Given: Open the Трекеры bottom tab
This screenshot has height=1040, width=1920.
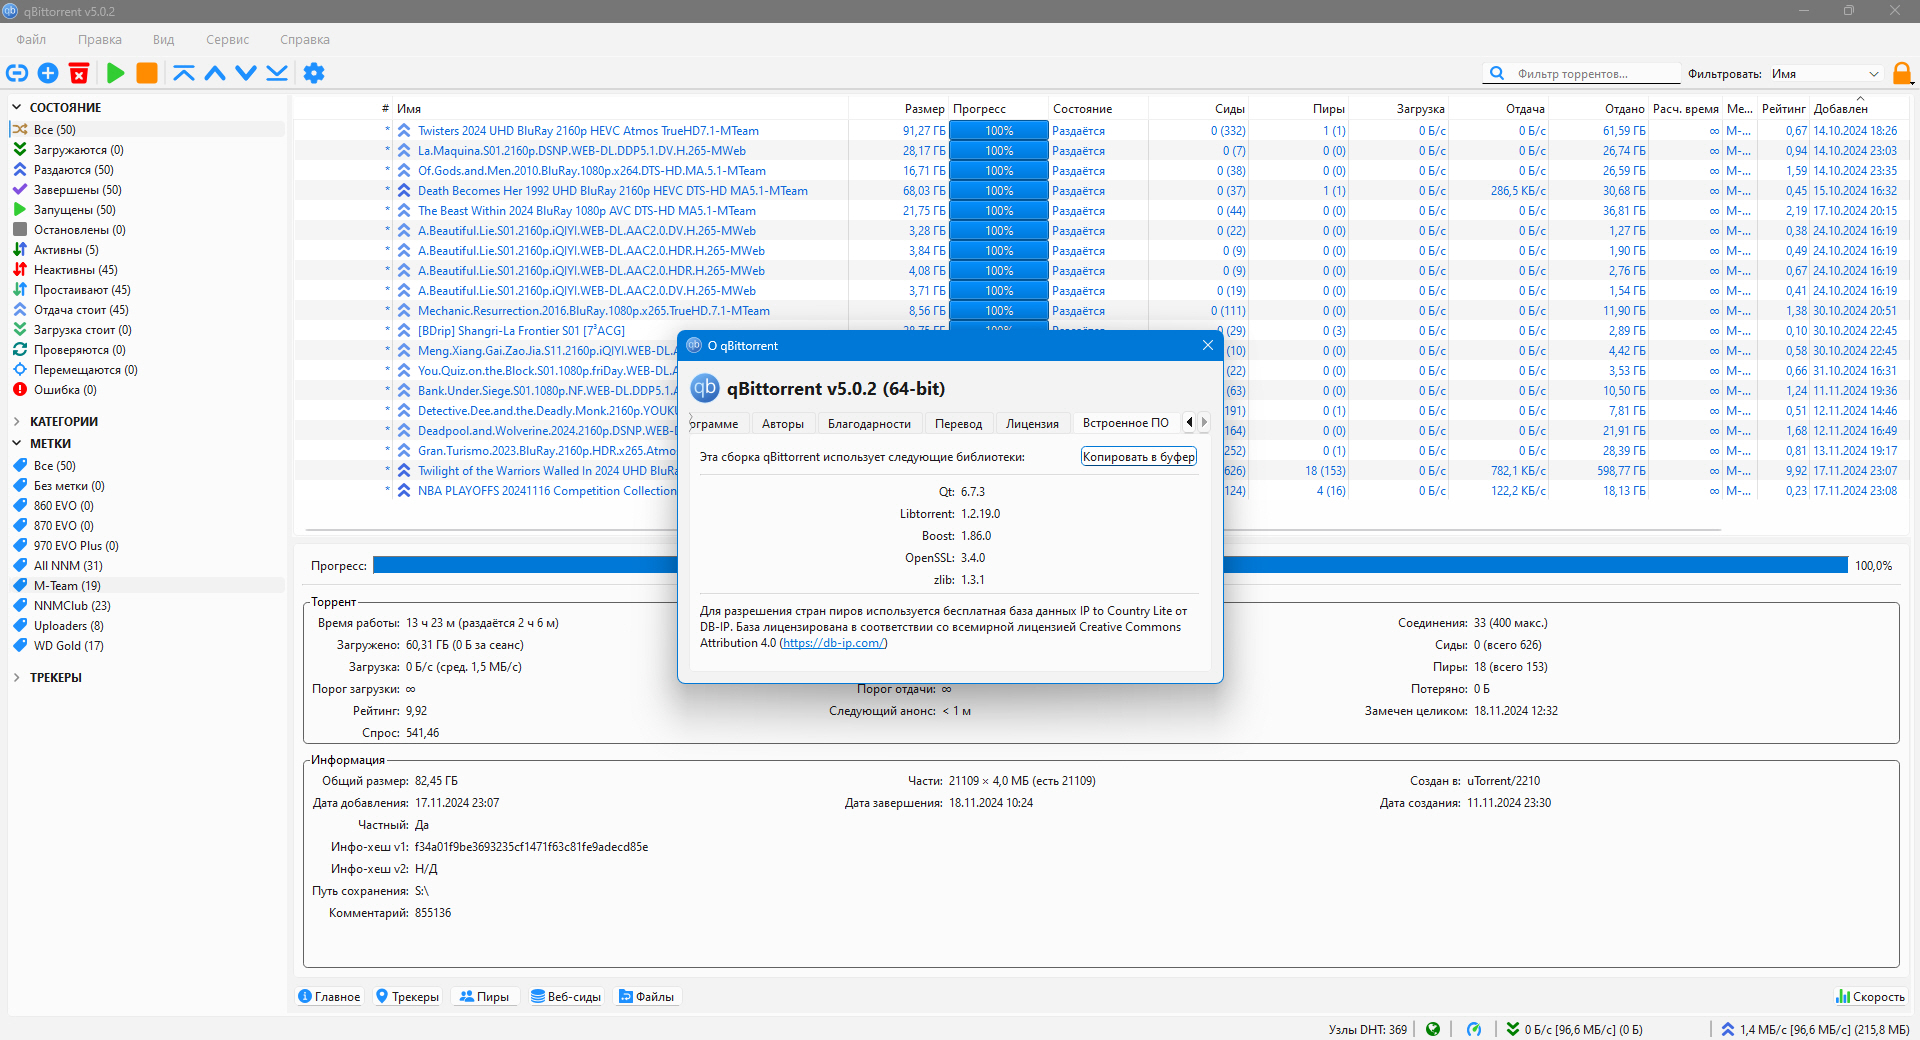Looking at the screenshot, I should (408, 997).
